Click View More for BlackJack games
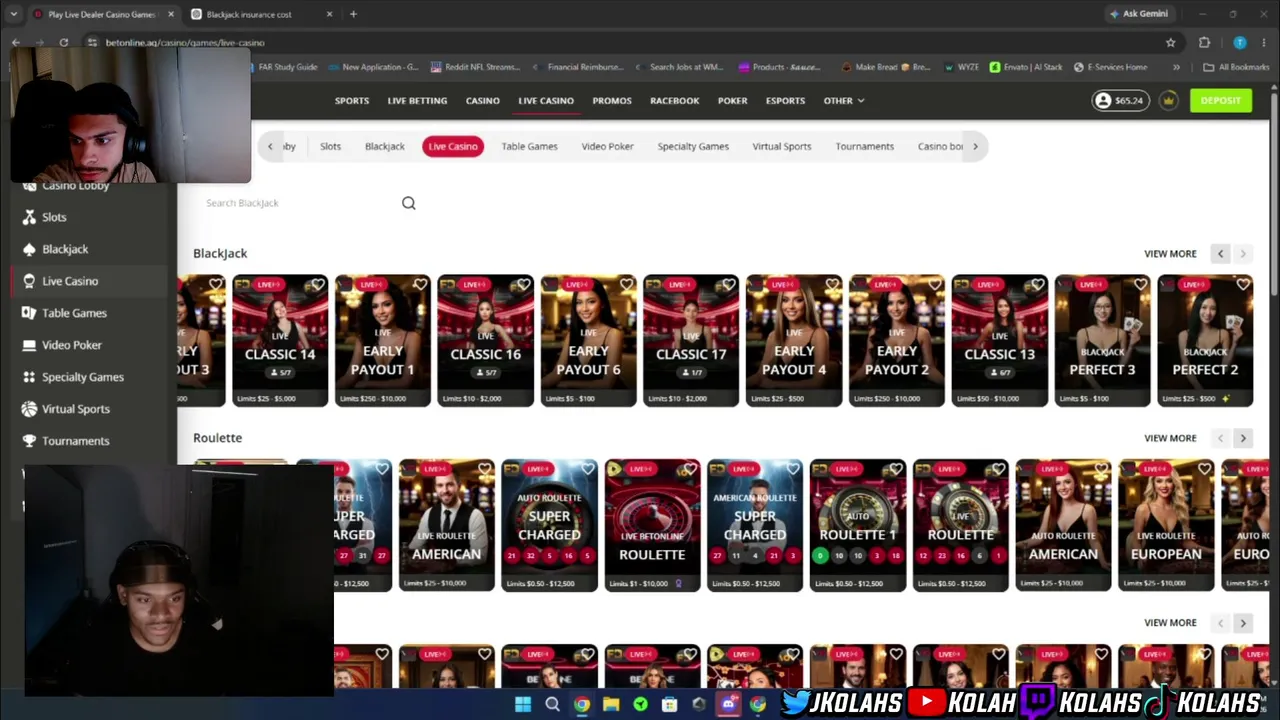 pyautogui.click(x=1170, y=254)
